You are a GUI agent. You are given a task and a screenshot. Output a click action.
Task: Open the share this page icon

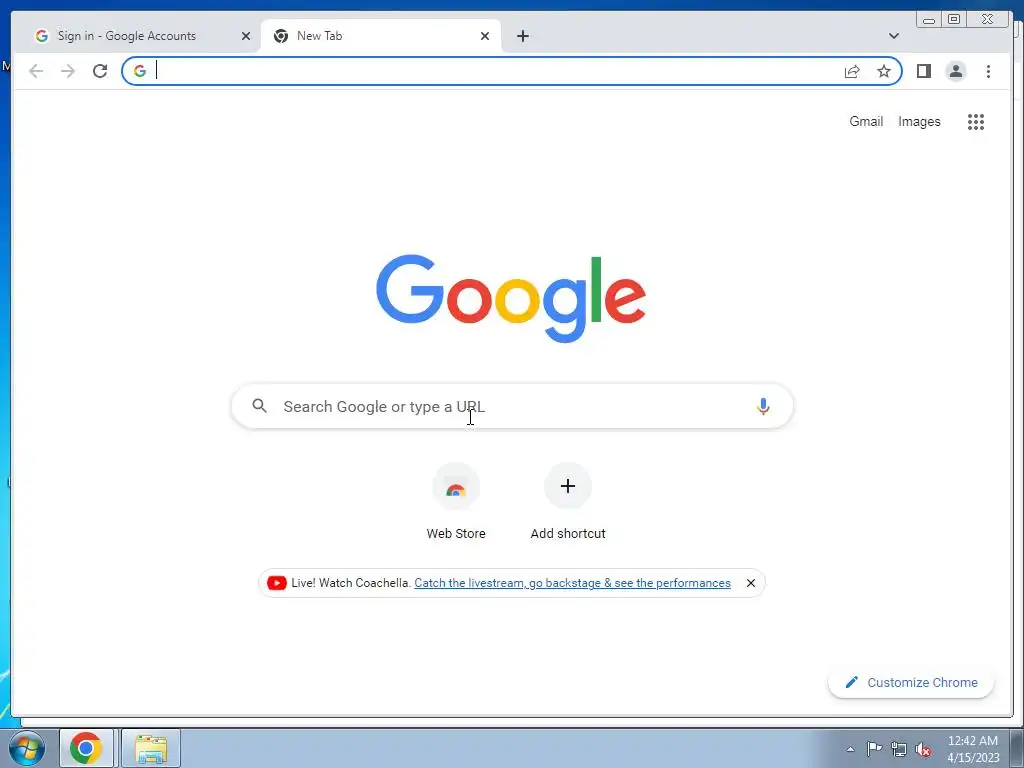[852, 71]
